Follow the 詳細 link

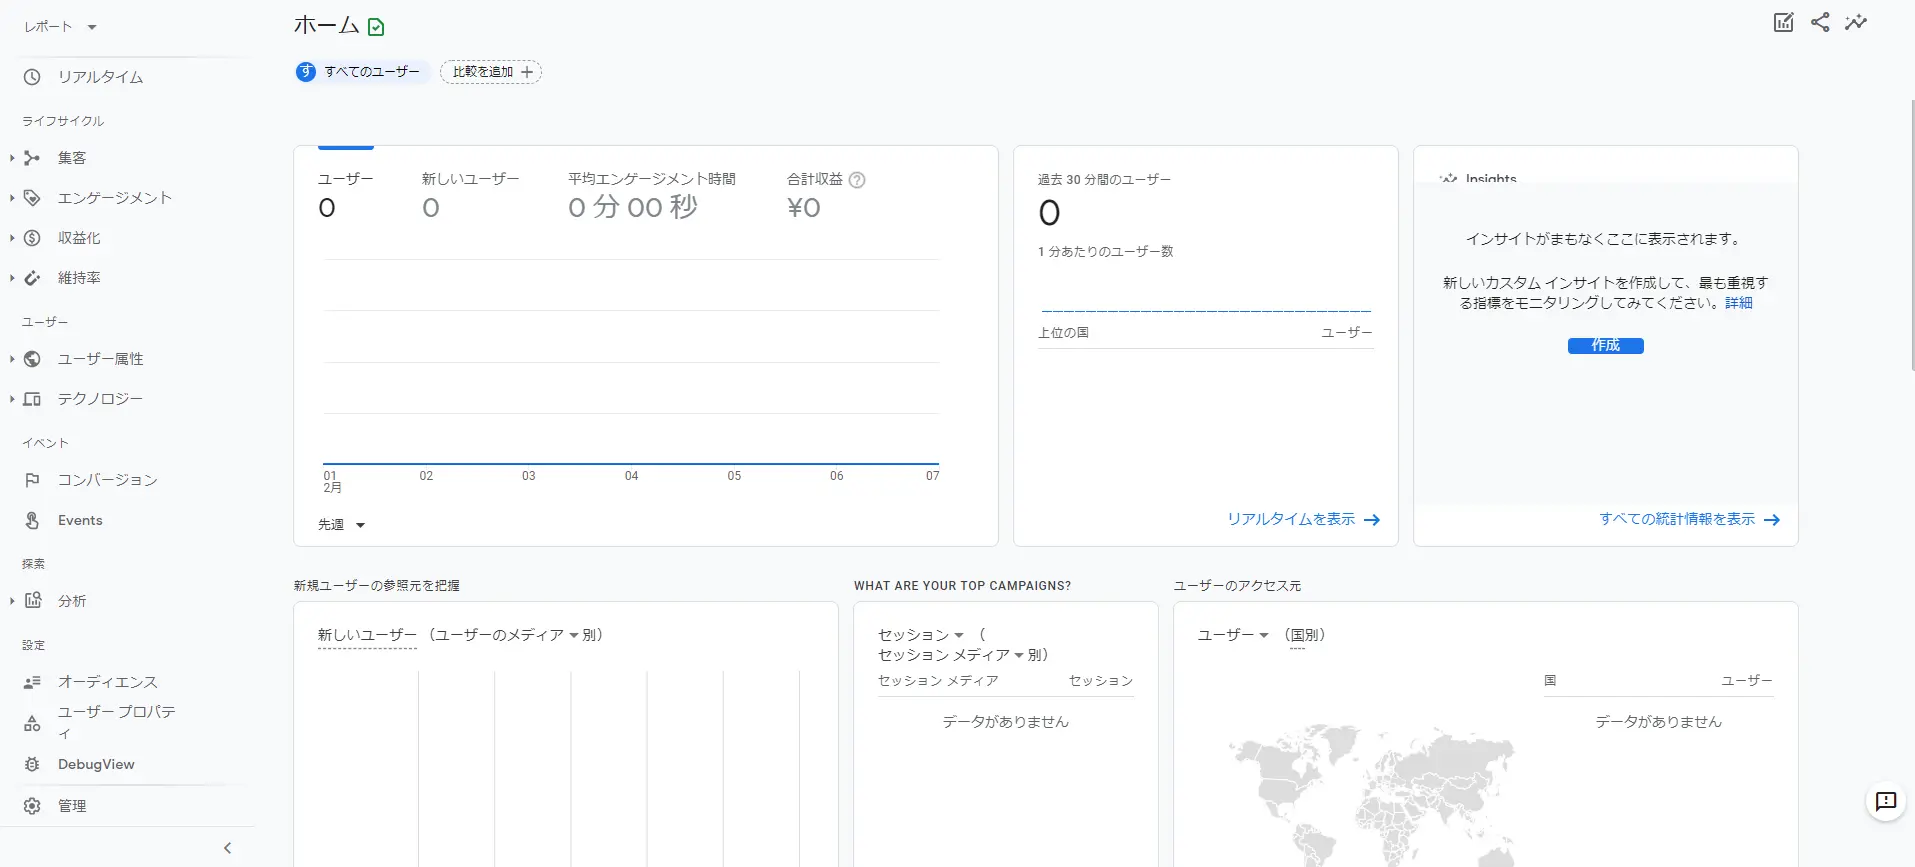tap(1738, 303)
